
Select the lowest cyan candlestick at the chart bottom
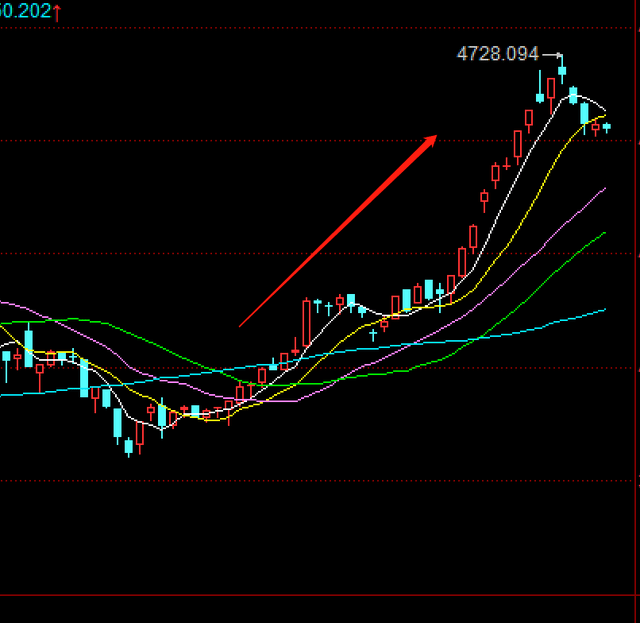tap(128, 445)
